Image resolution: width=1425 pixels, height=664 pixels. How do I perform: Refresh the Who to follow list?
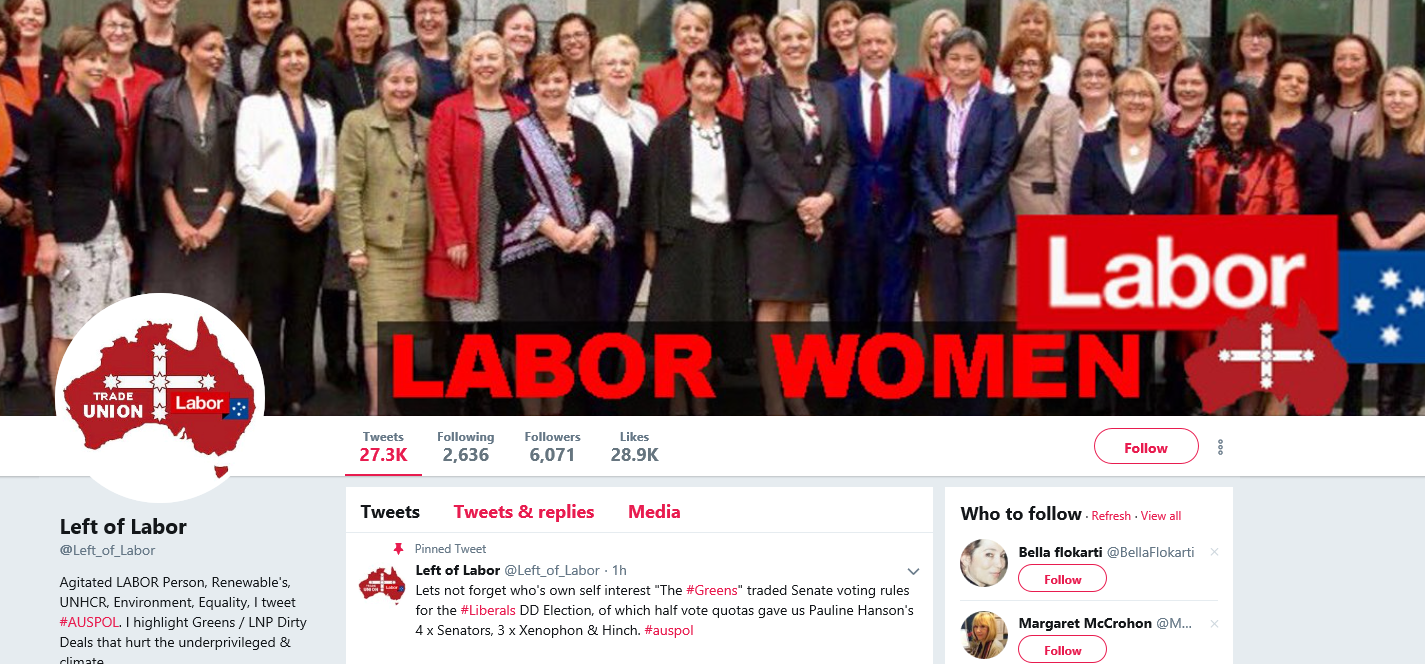tap(1111, 516)
